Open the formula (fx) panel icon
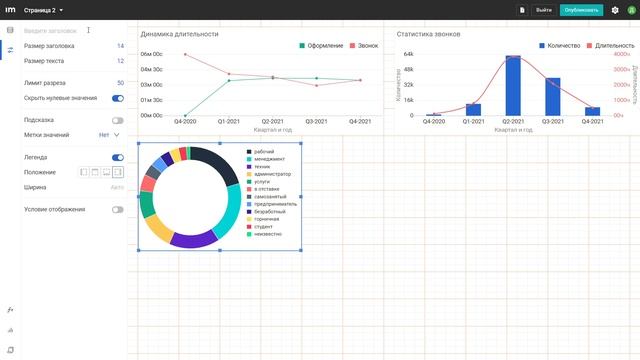Screen dimensions: 640x360 point(10,310)
